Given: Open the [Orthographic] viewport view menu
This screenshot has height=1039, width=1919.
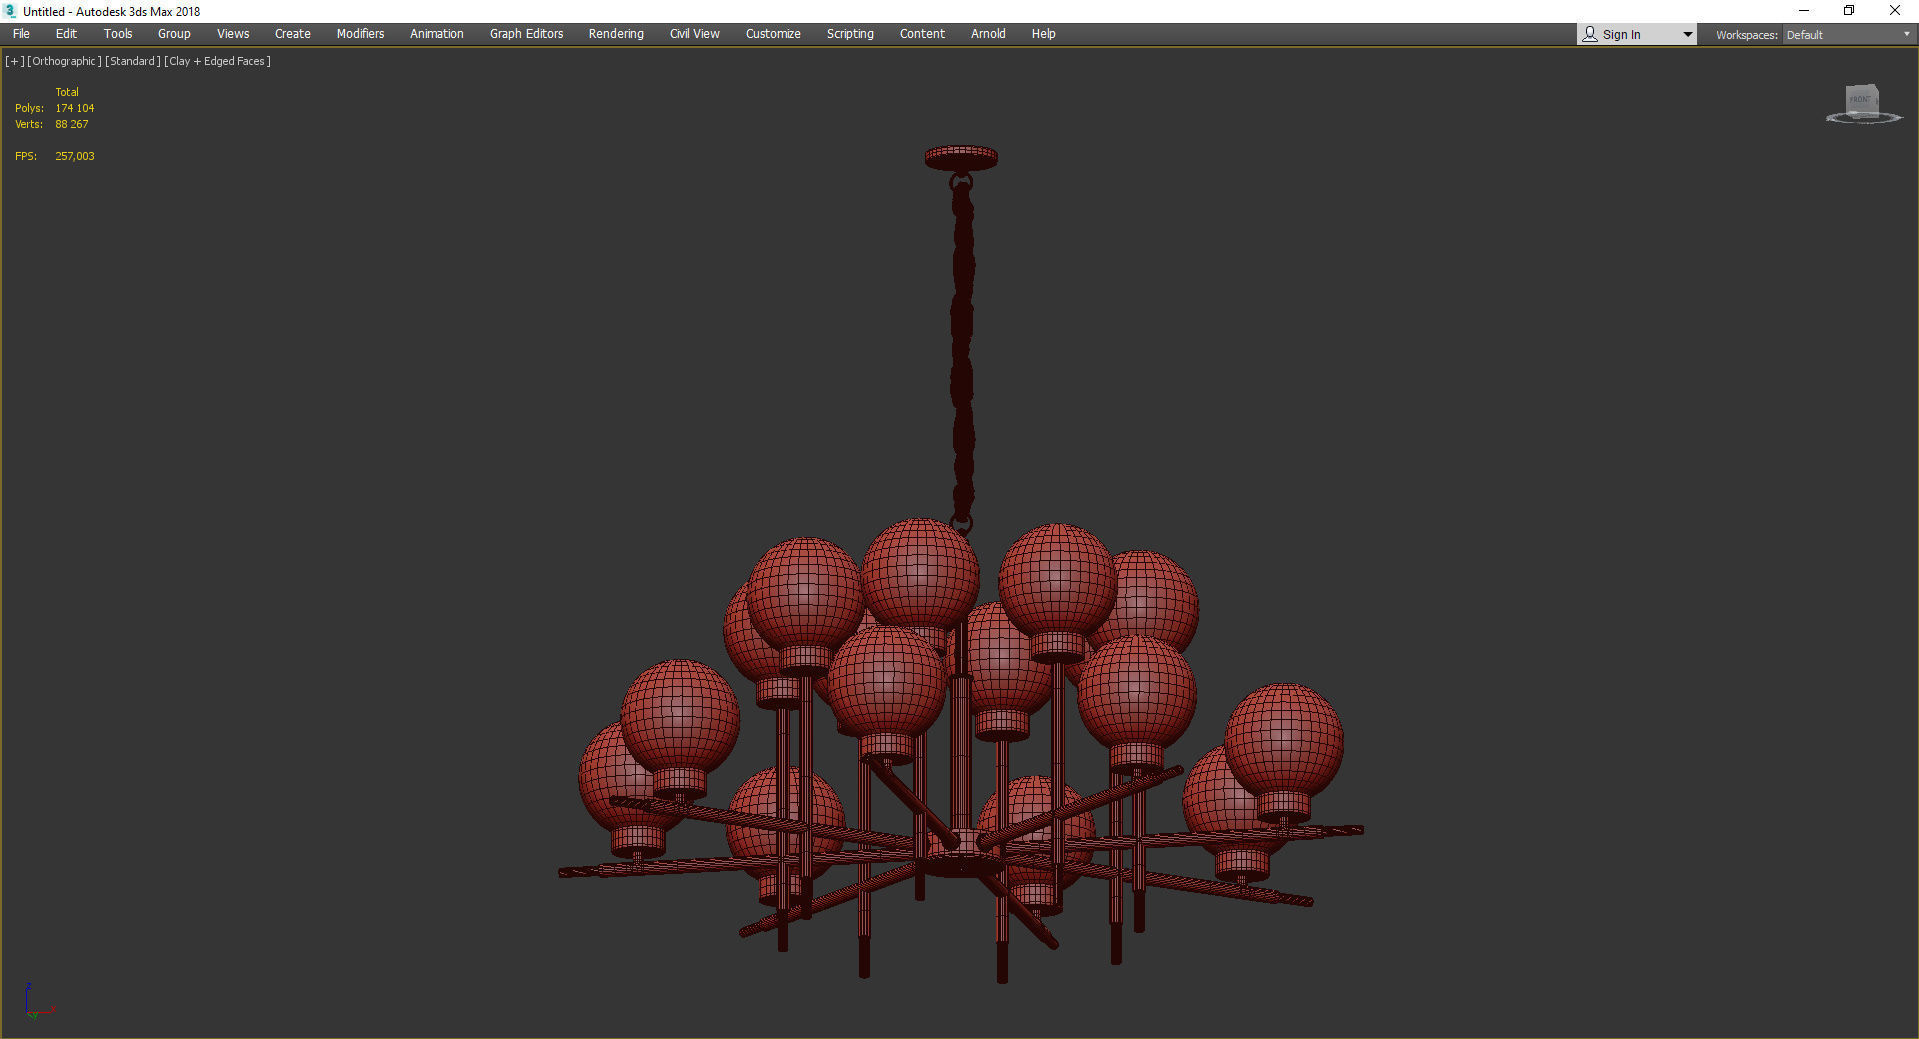Looking at the screenshot, I should (64, 61).
